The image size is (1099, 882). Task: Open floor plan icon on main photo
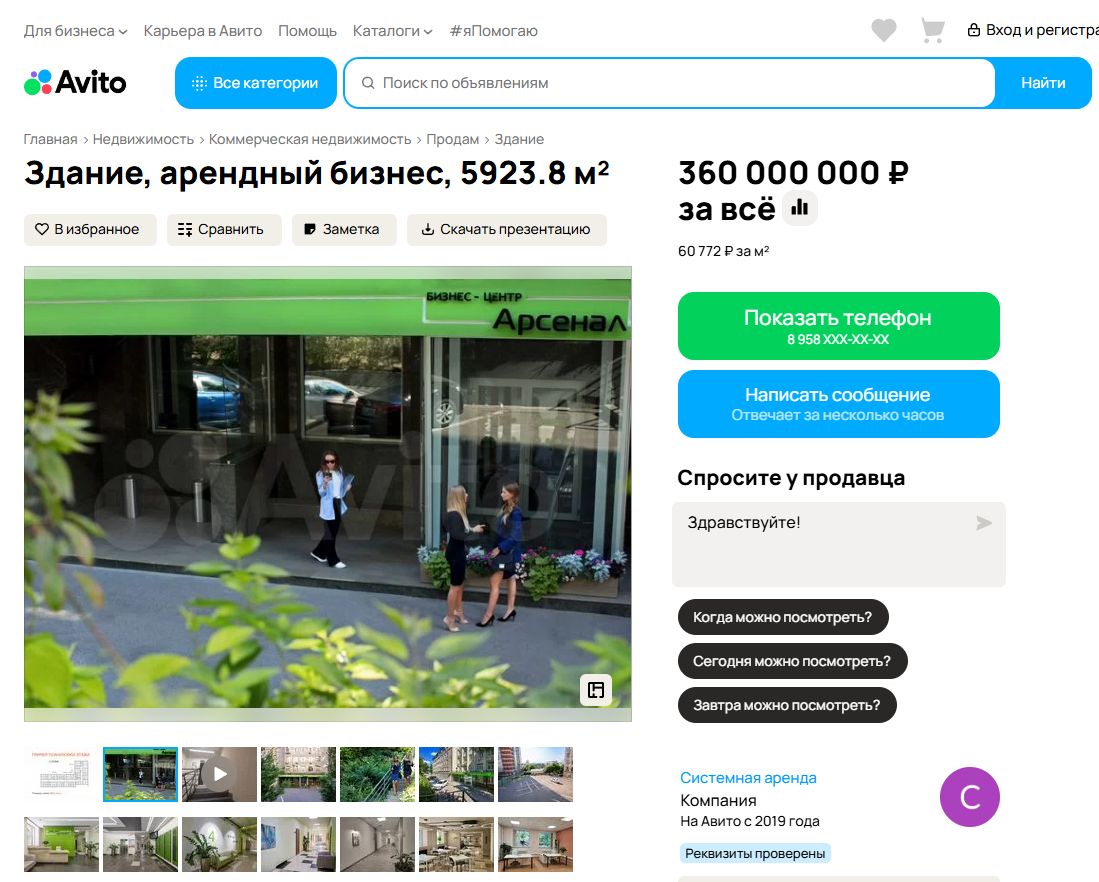click(596, 690)
